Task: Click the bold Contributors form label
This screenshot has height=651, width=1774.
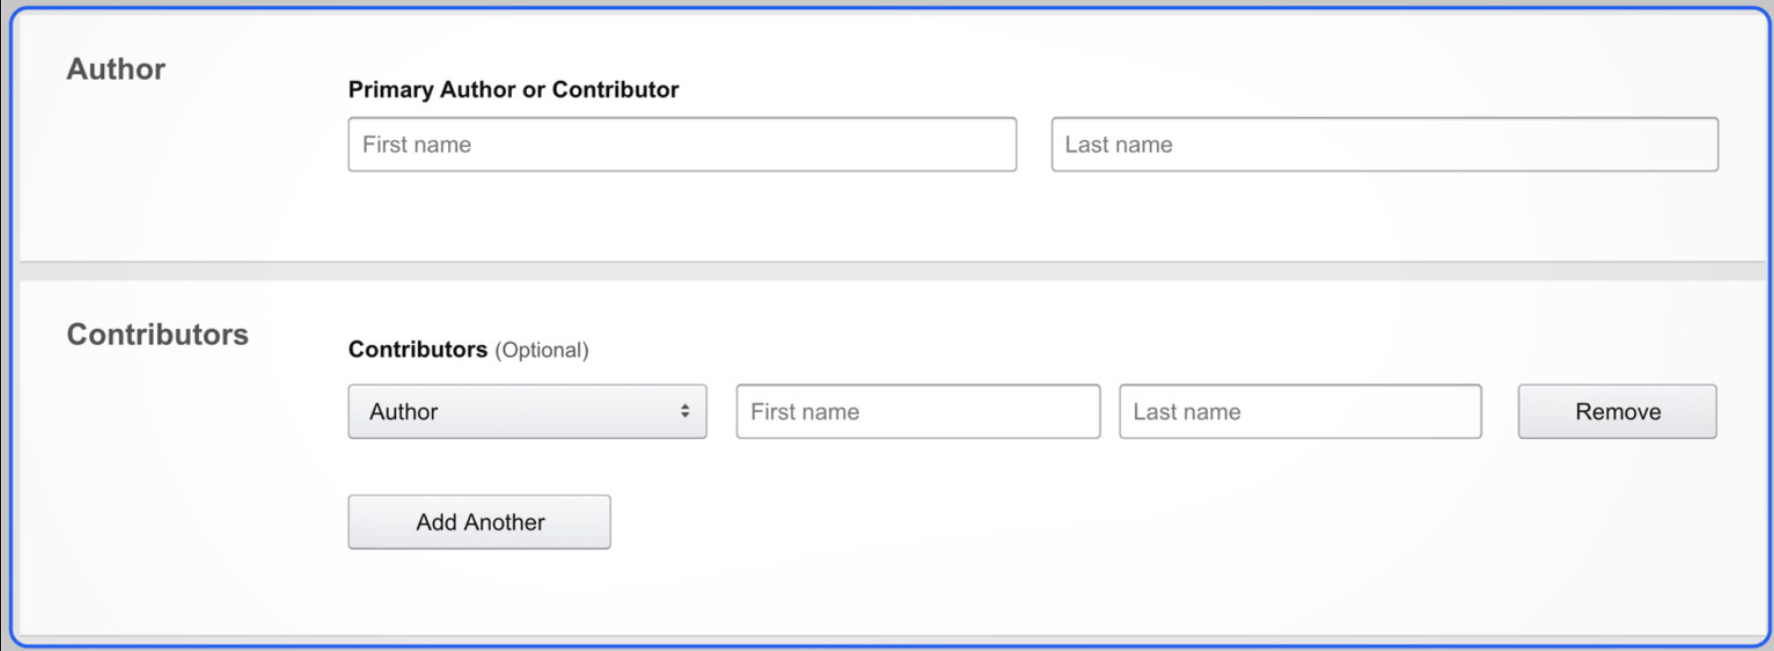Action: coord(418,350)
